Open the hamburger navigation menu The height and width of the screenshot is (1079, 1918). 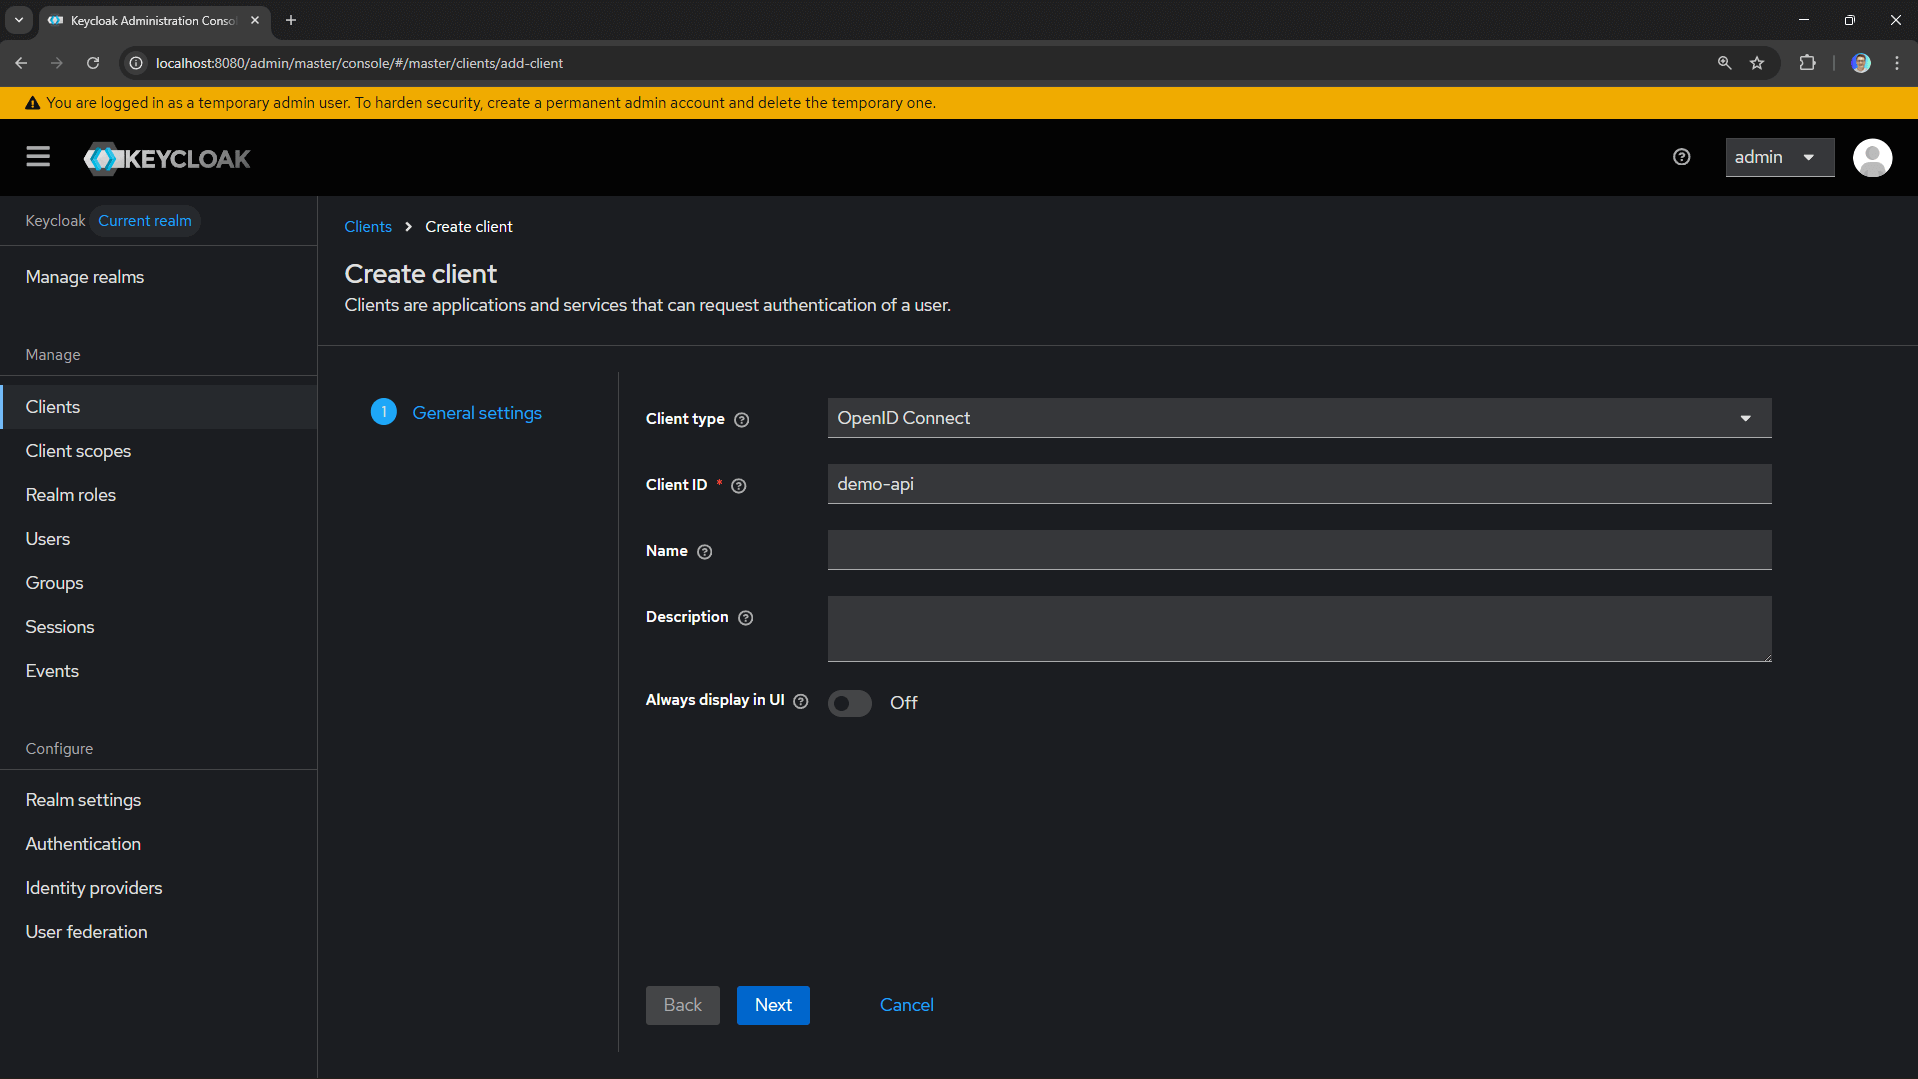click(x=37, y=157)
